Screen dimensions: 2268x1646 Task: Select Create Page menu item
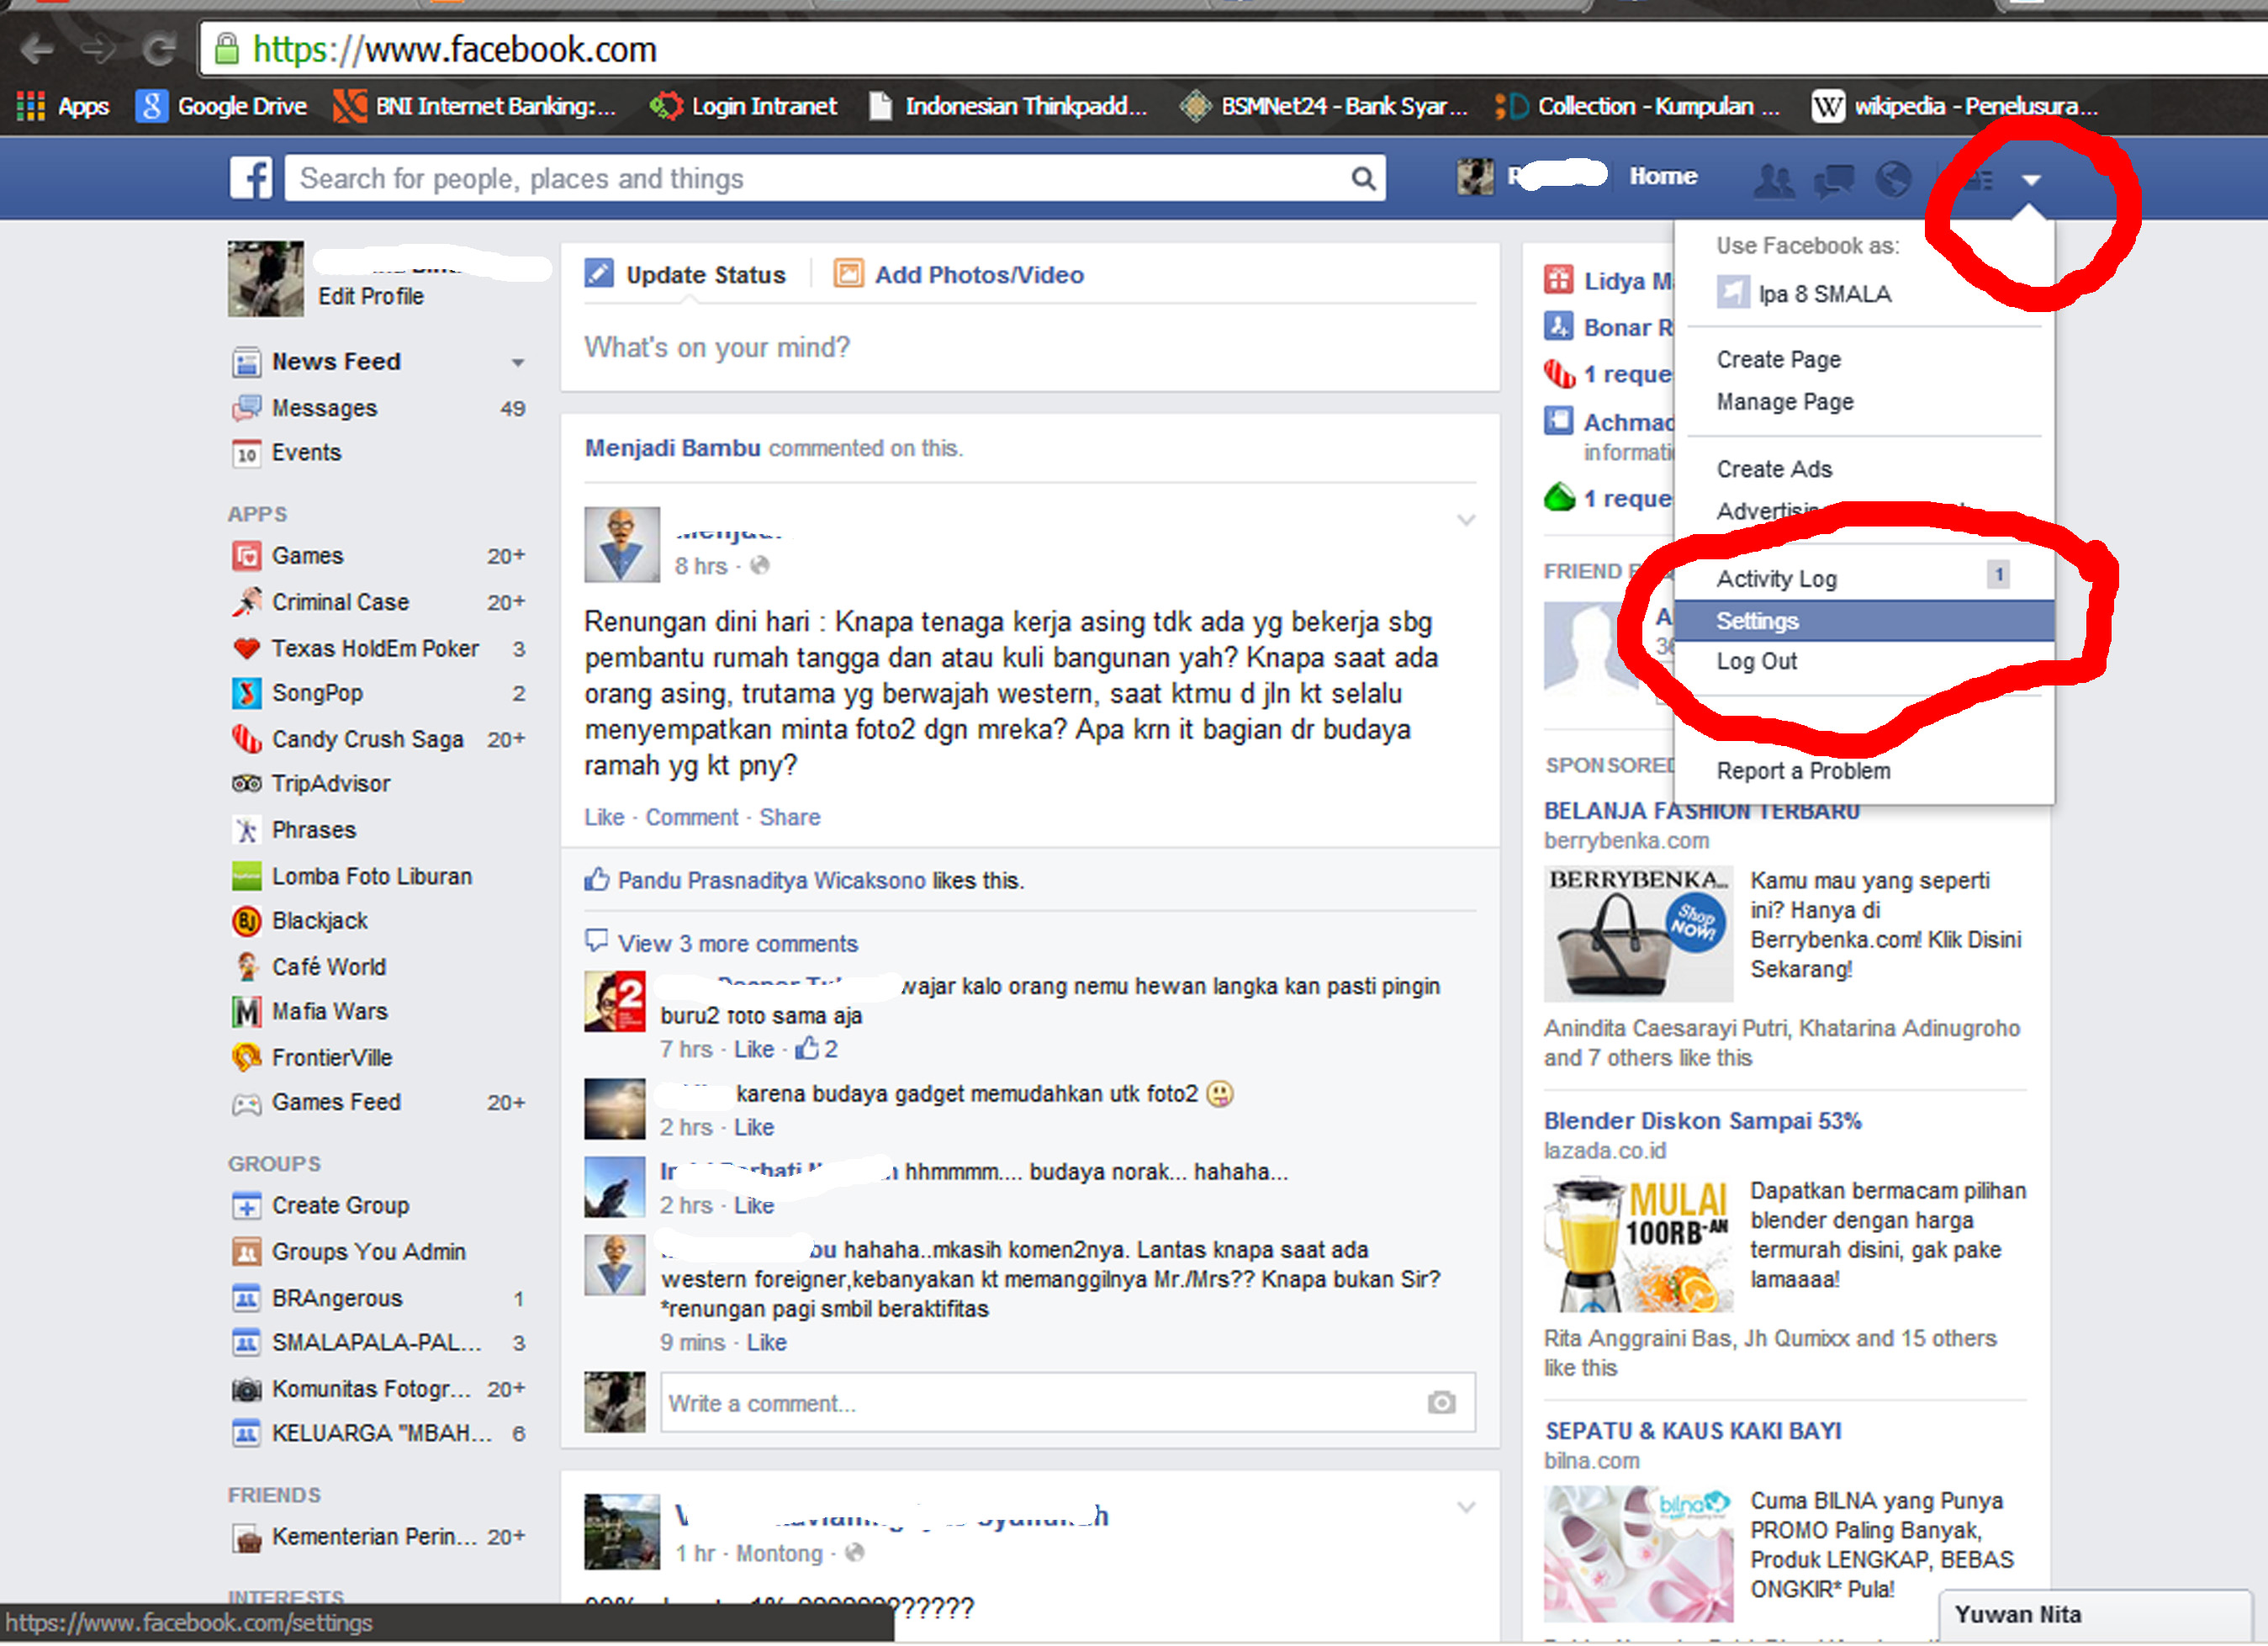1864,360
